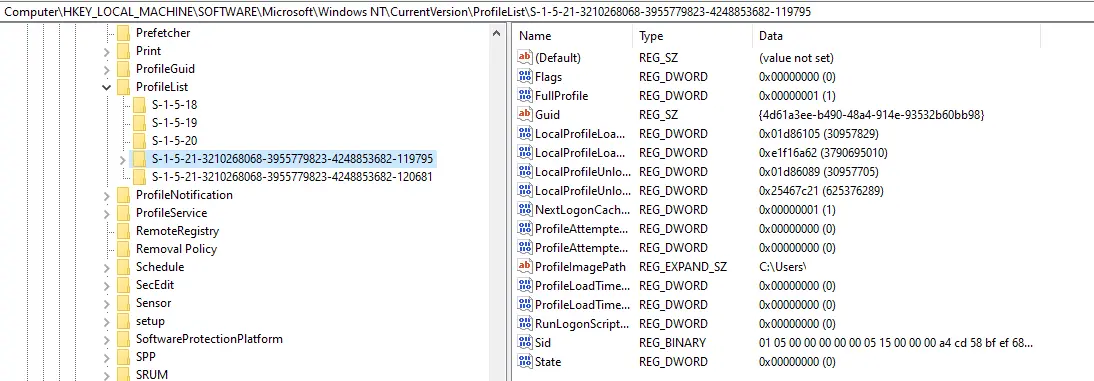Expand the ProfileNotification key
The image size is (1094, 381).
coord(107,195)
